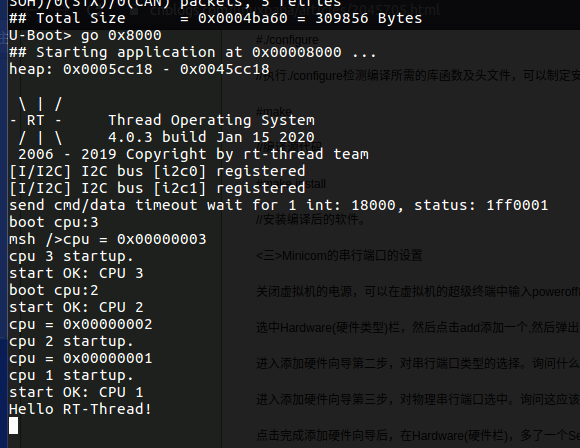Click the '2006 - 2019 Copyright by rt-thread team' line
This screenshot has width=580, height=448.
[193, 155]
